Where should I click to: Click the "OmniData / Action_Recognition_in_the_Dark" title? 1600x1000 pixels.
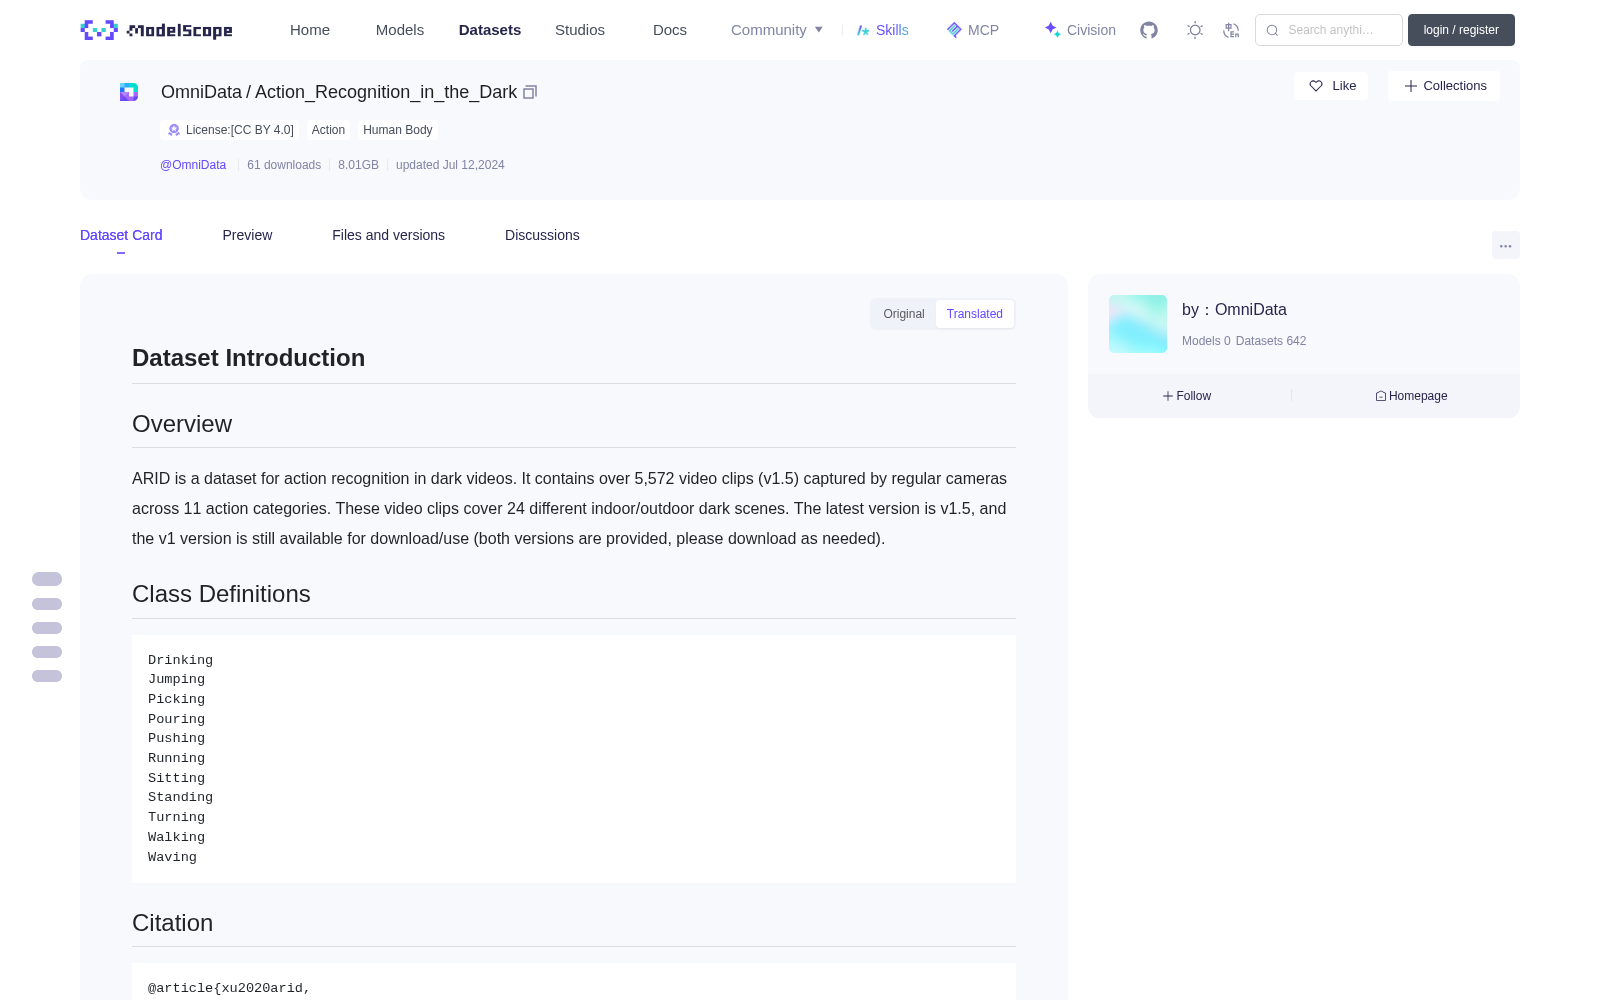[339, 92]
